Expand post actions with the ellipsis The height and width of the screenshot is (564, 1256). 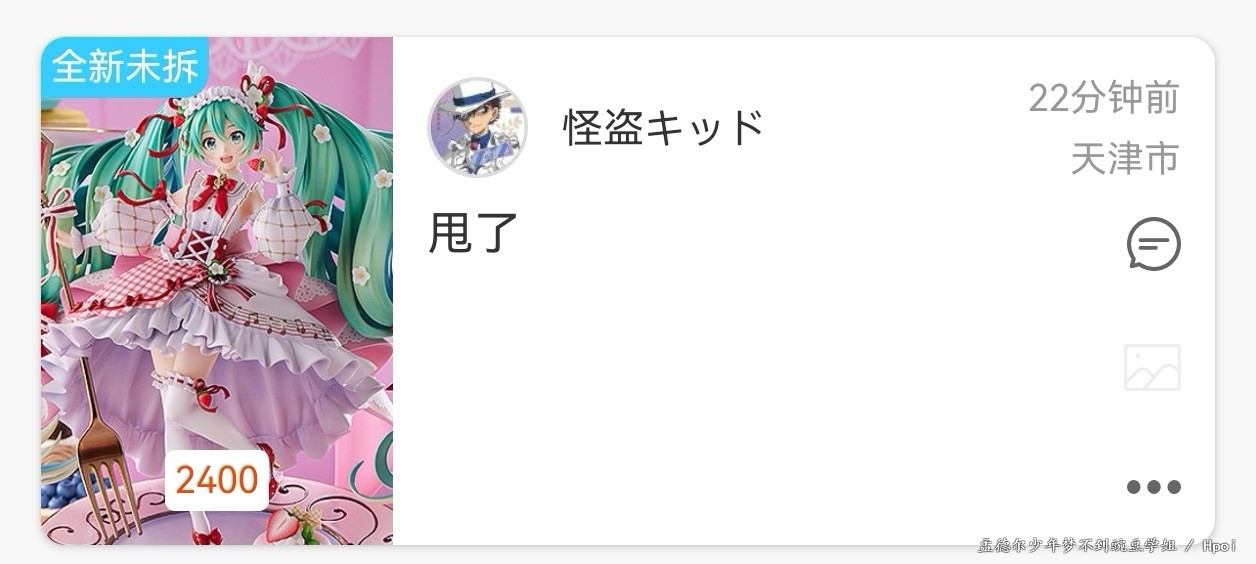coord(1153,487)
